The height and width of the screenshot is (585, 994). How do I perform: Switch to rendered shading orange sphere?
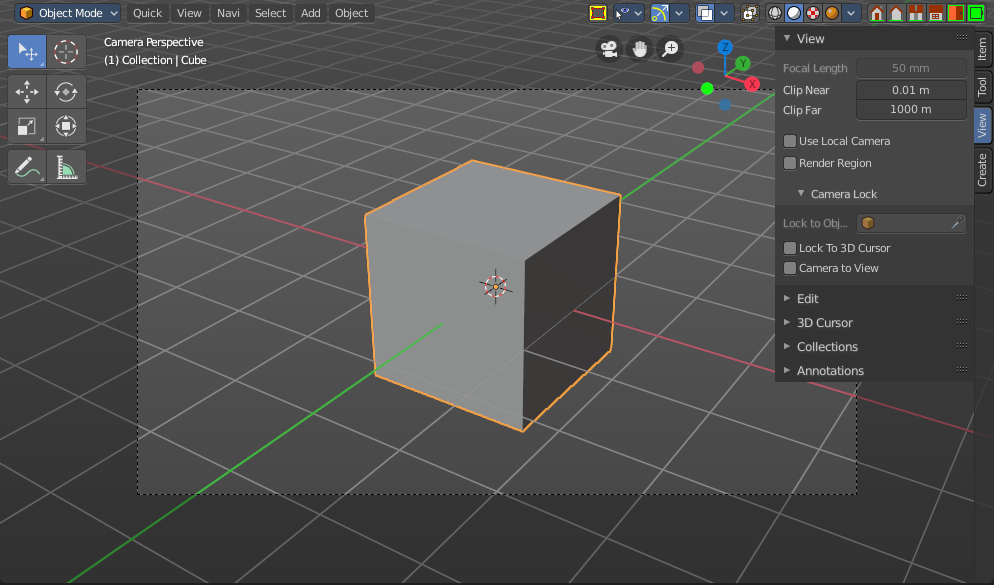(x=832, y=13)
